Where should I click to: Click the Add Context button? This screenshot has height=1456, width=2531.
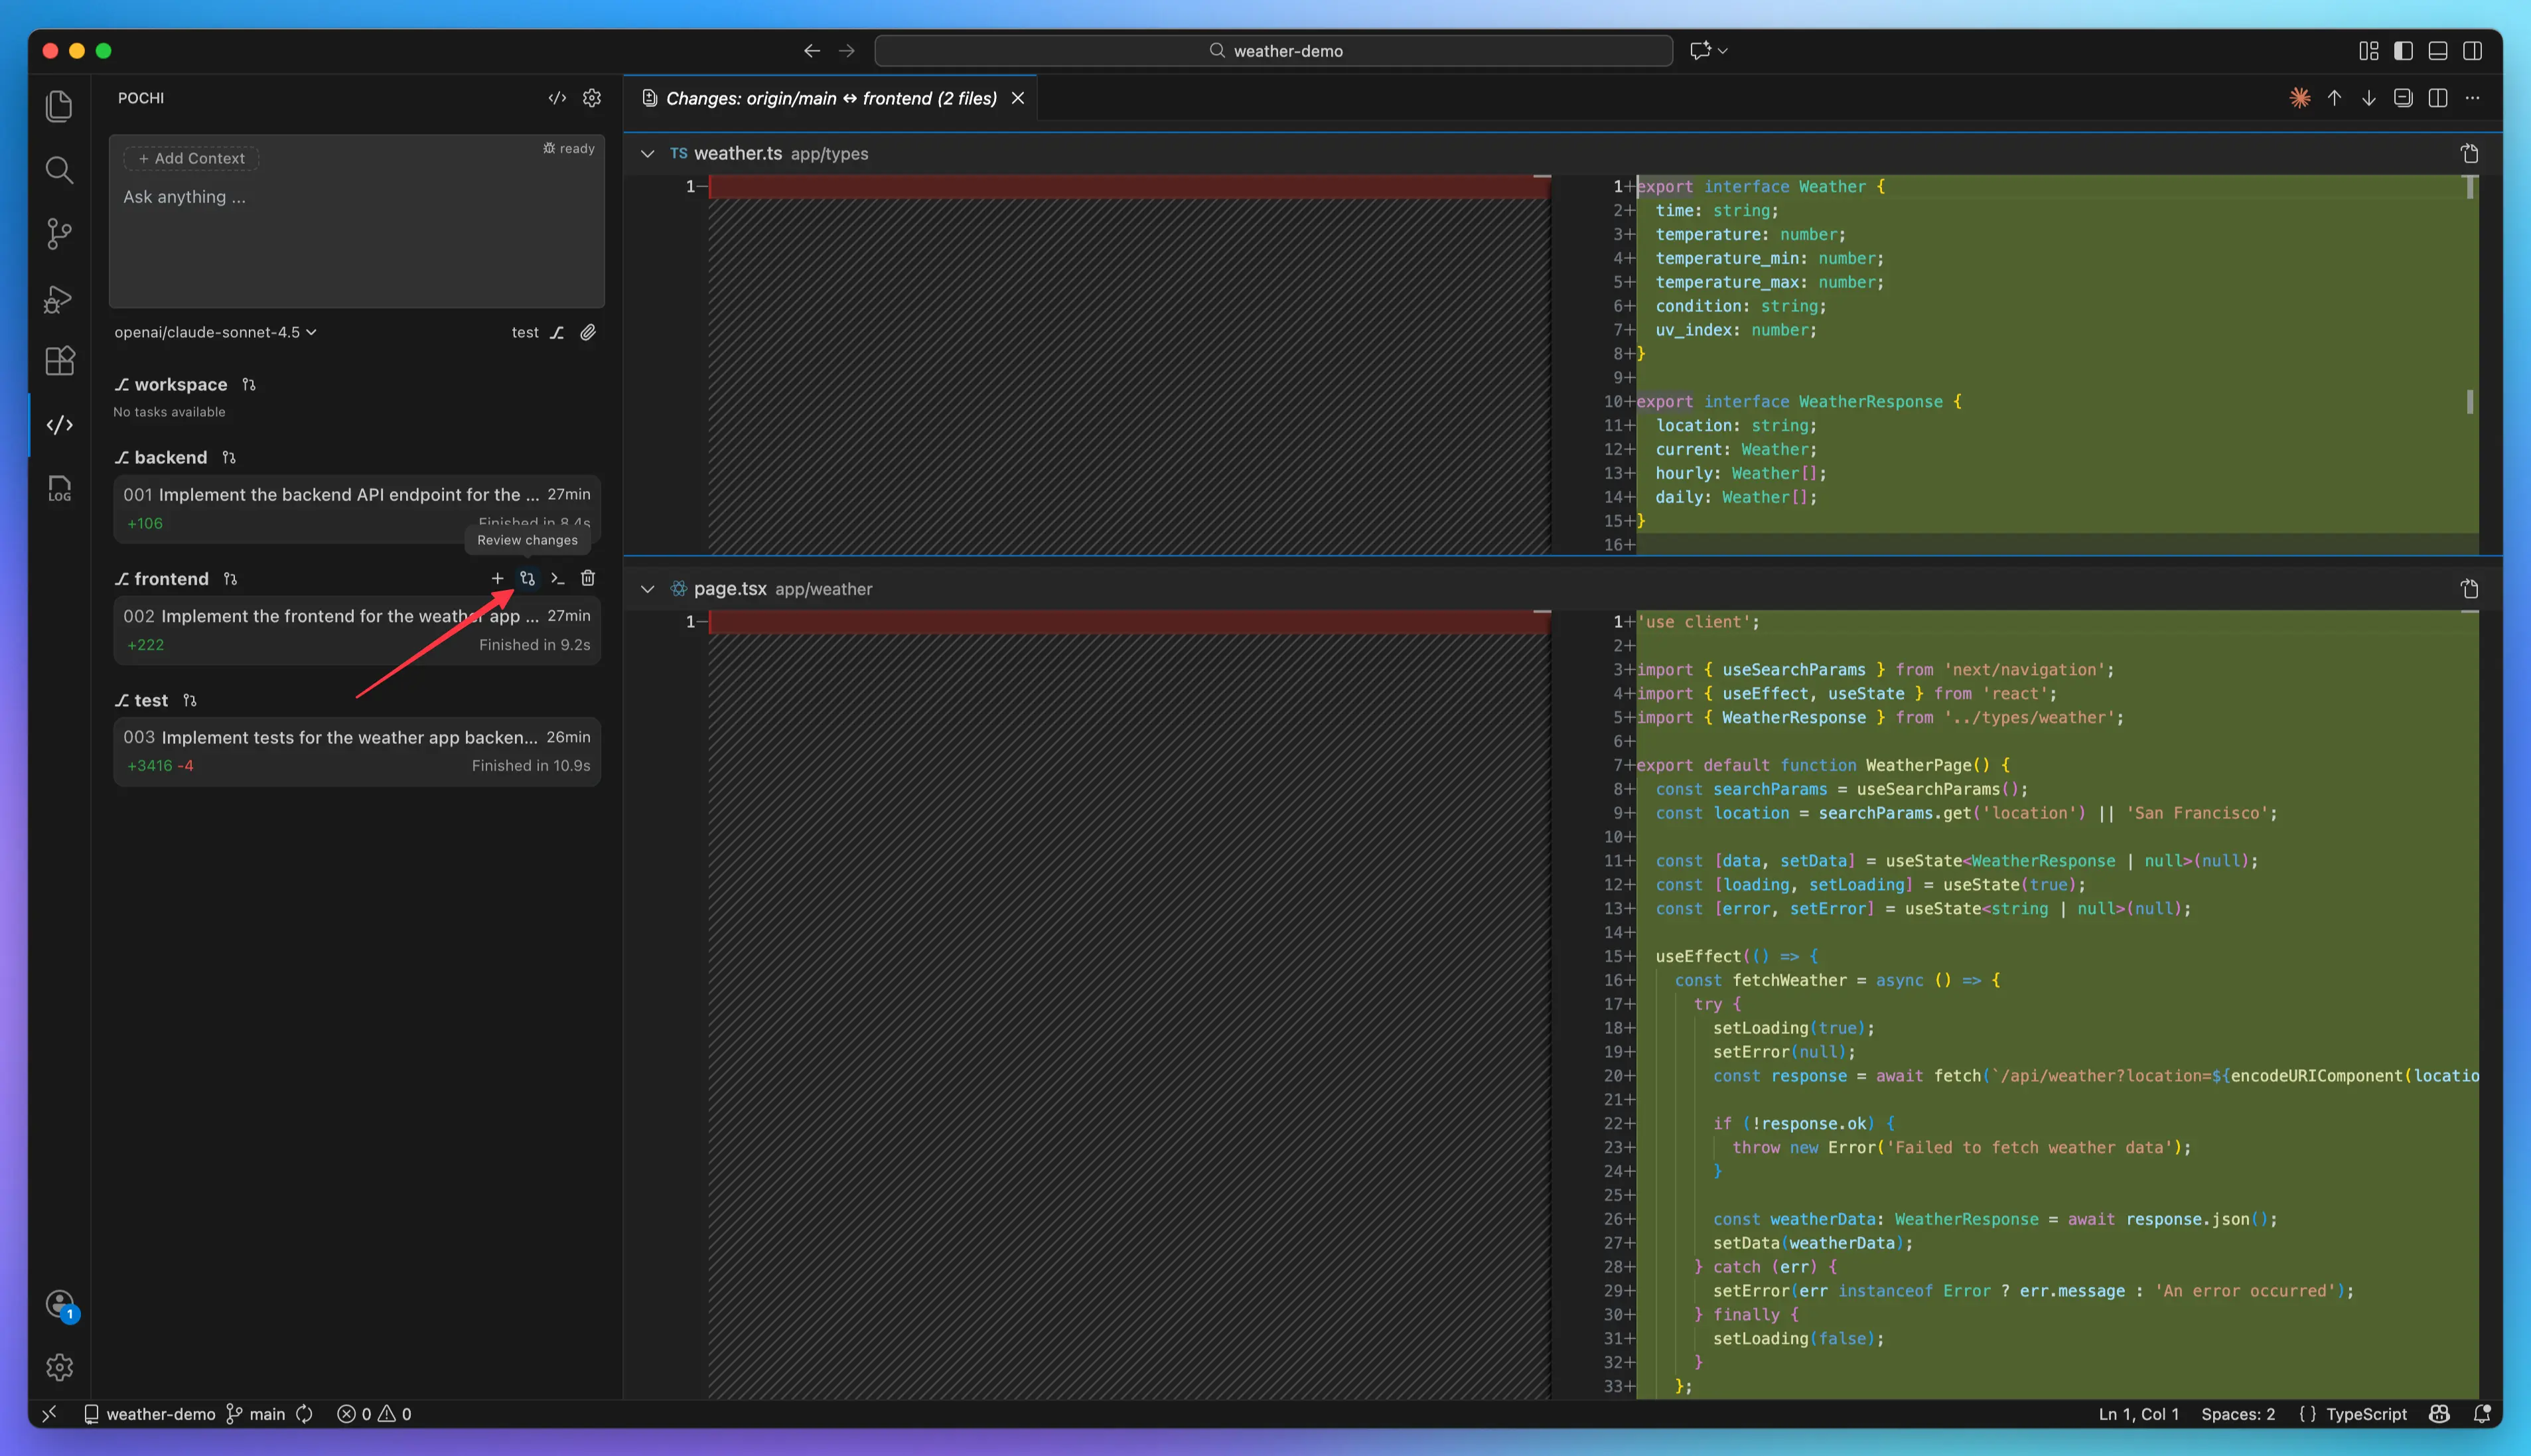[191, 158]
